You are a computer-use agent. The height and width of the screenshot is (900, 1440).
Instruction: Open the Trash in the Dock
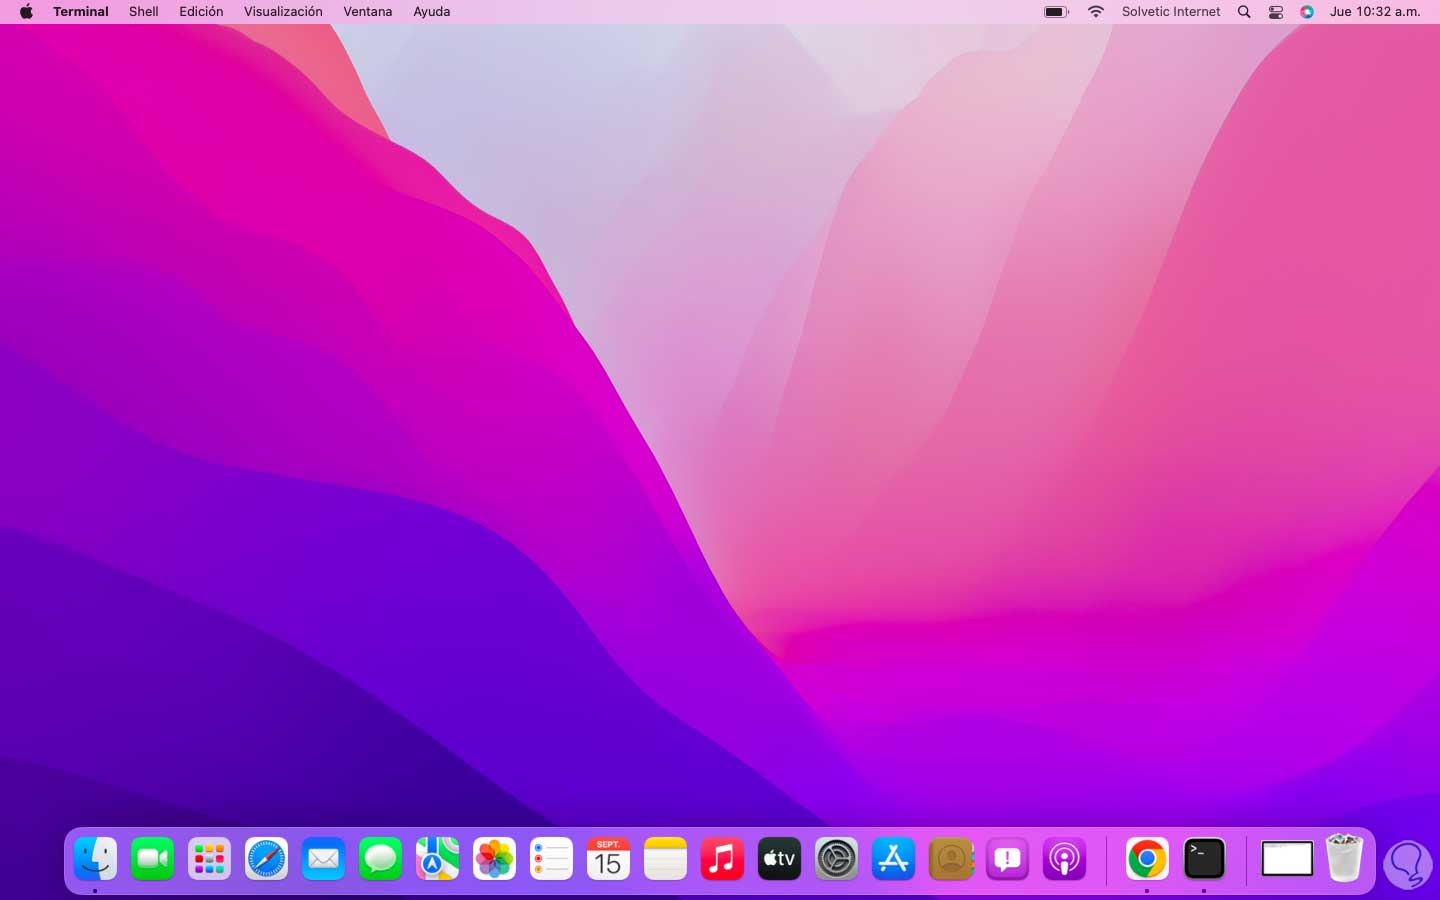(x=1344, y=858)
